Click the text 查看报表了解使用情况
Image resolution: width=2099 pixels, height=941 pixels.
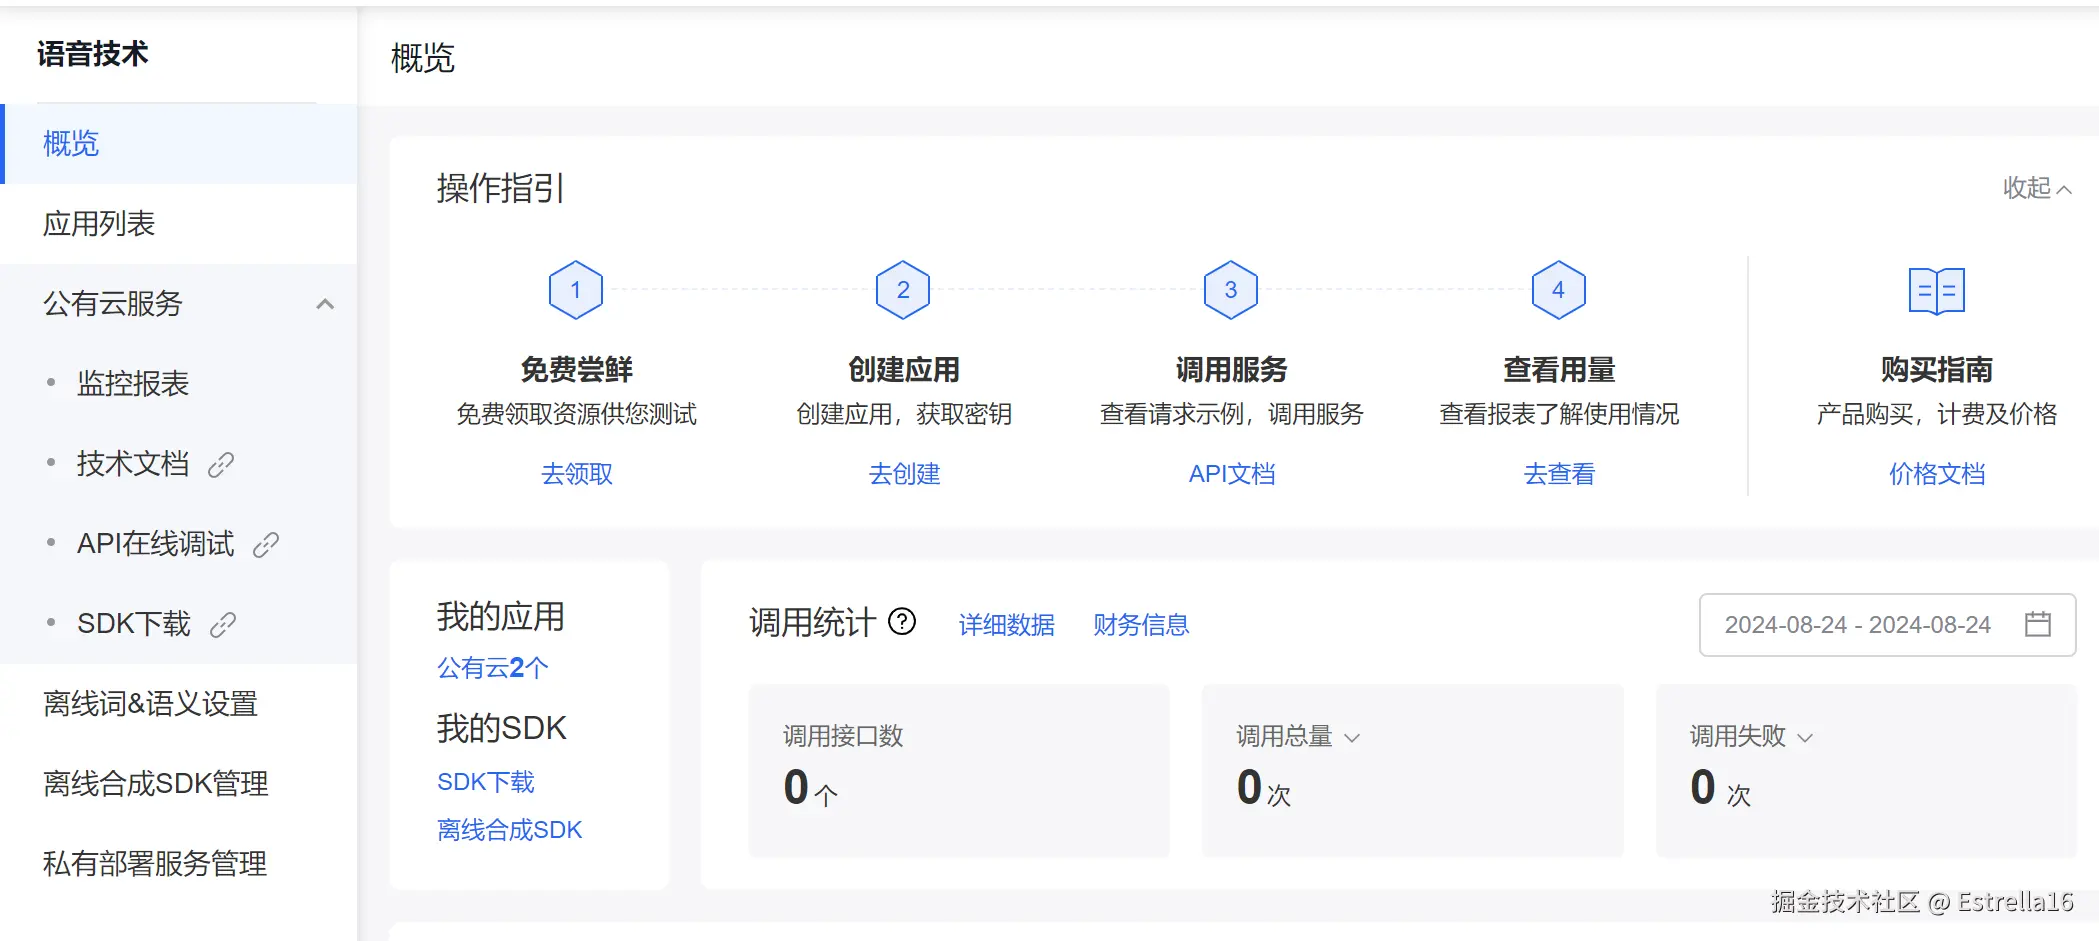point(1559,414)
